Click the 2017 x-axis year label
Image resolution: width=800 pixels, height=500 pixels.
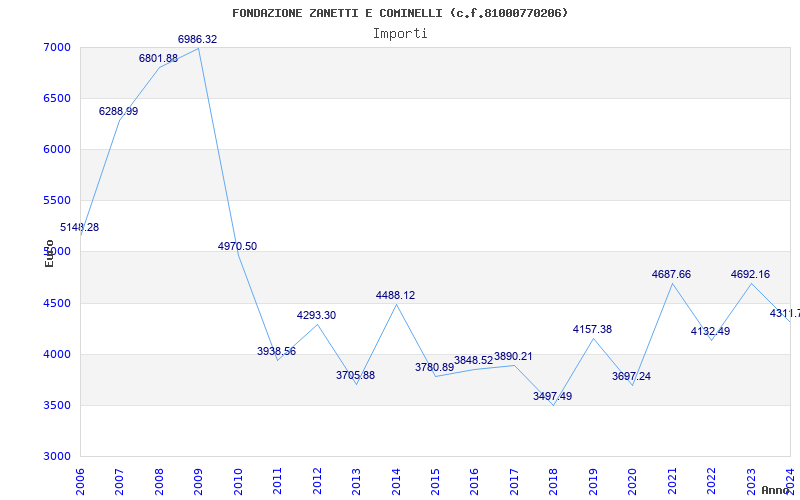point(514,482)
